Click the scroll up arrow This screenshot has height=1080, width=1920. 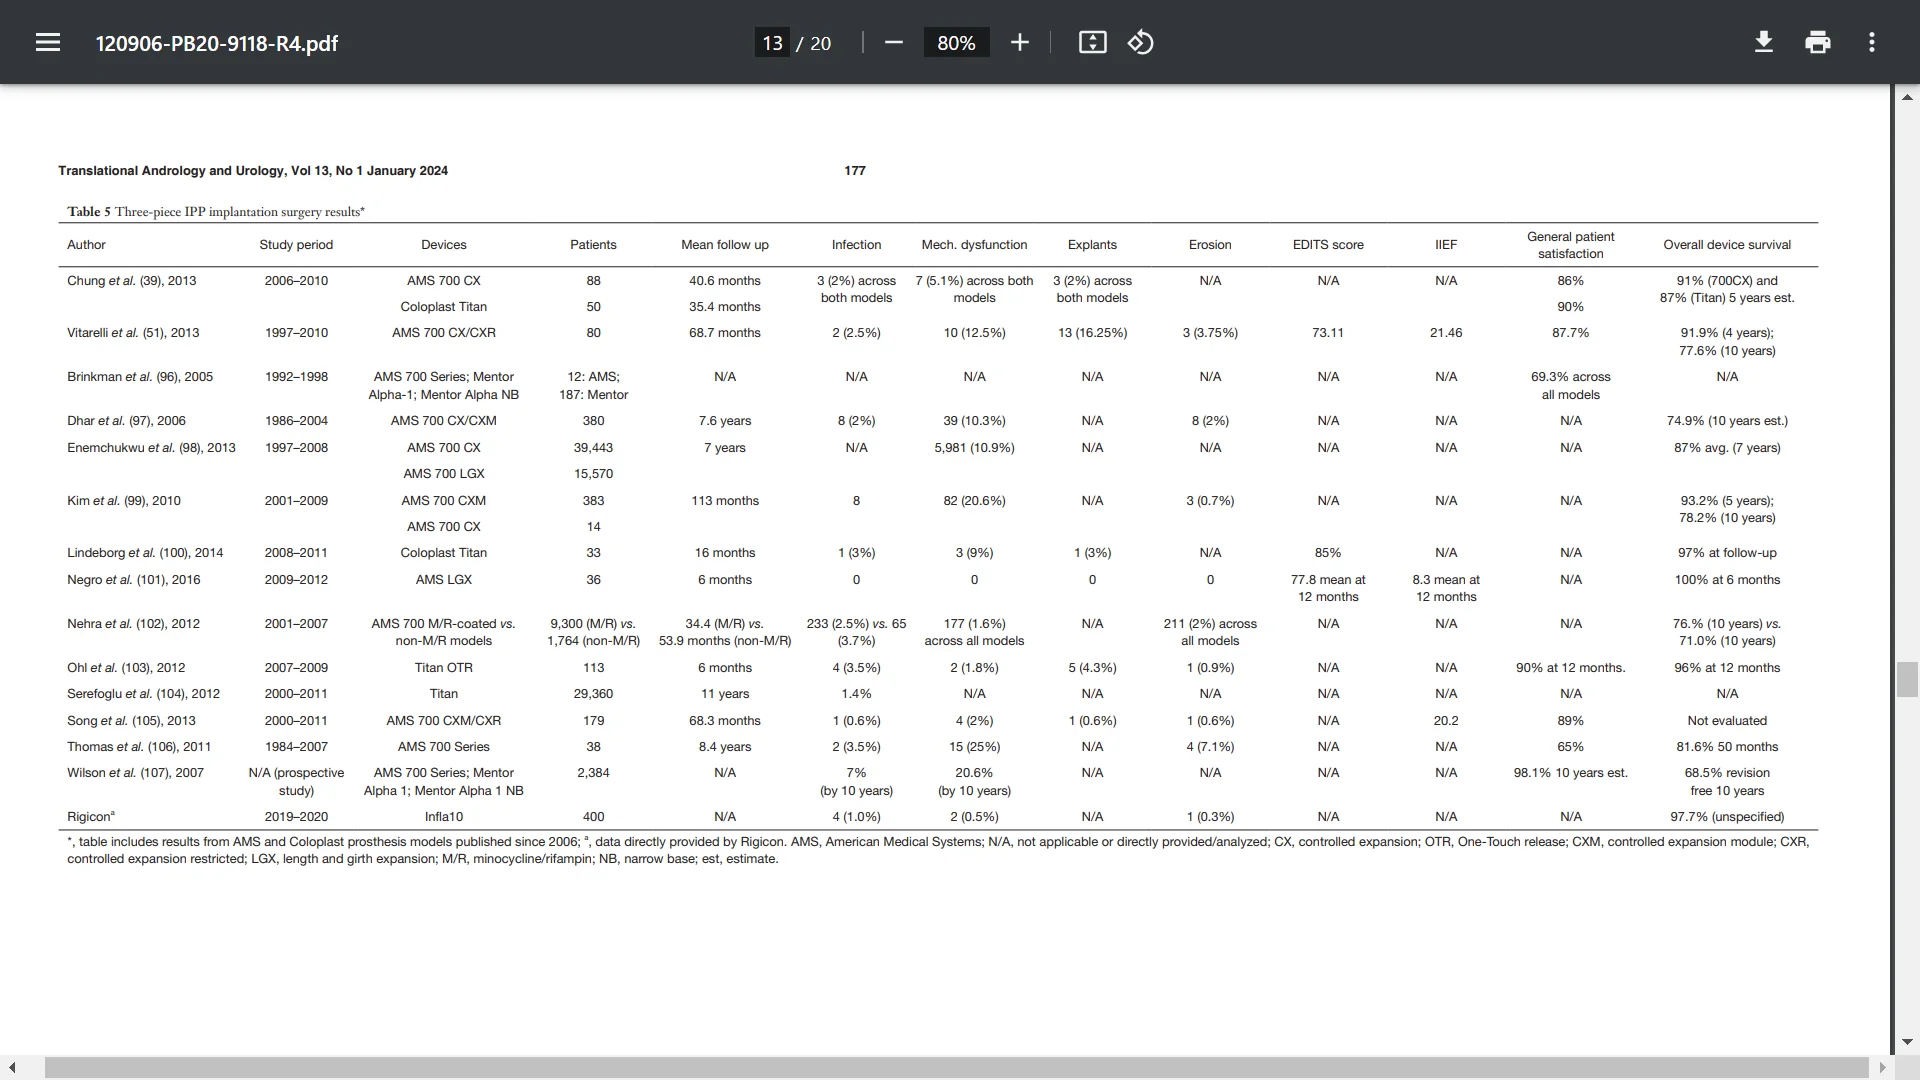tap(1907, 97)
